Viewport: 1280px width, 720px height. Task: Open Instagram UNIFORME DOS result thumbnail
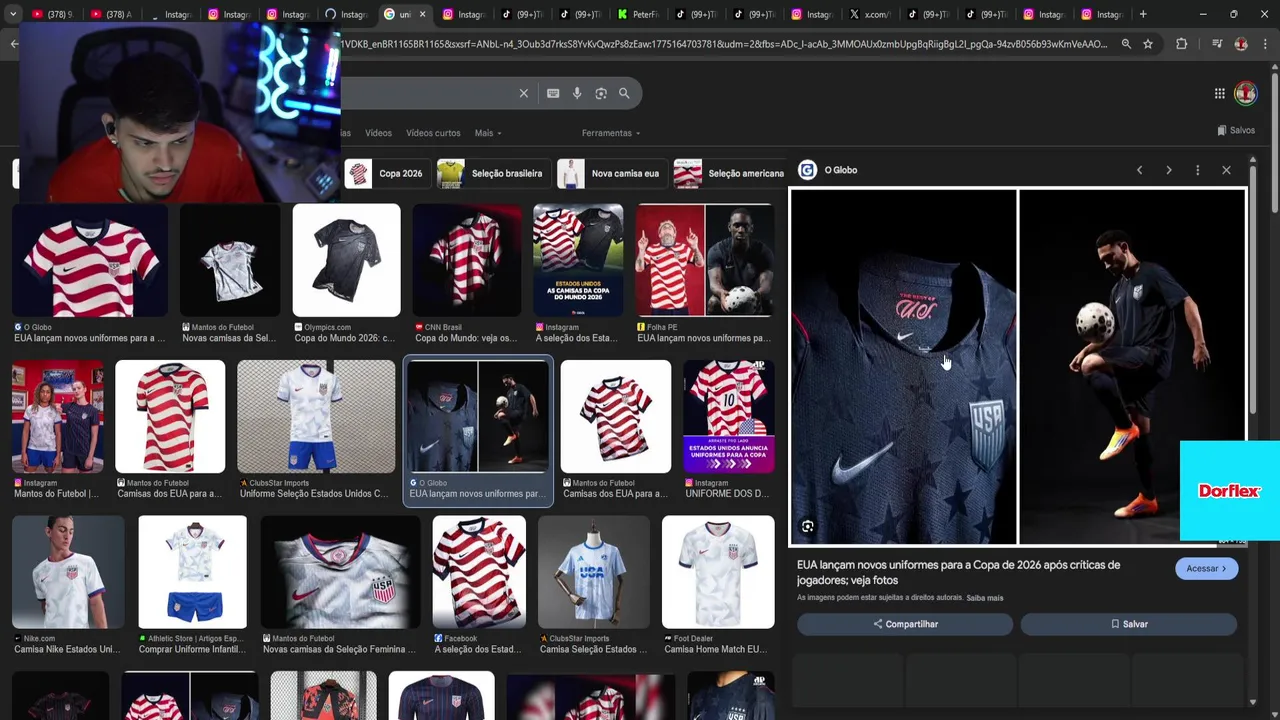(x=728, y=416)
